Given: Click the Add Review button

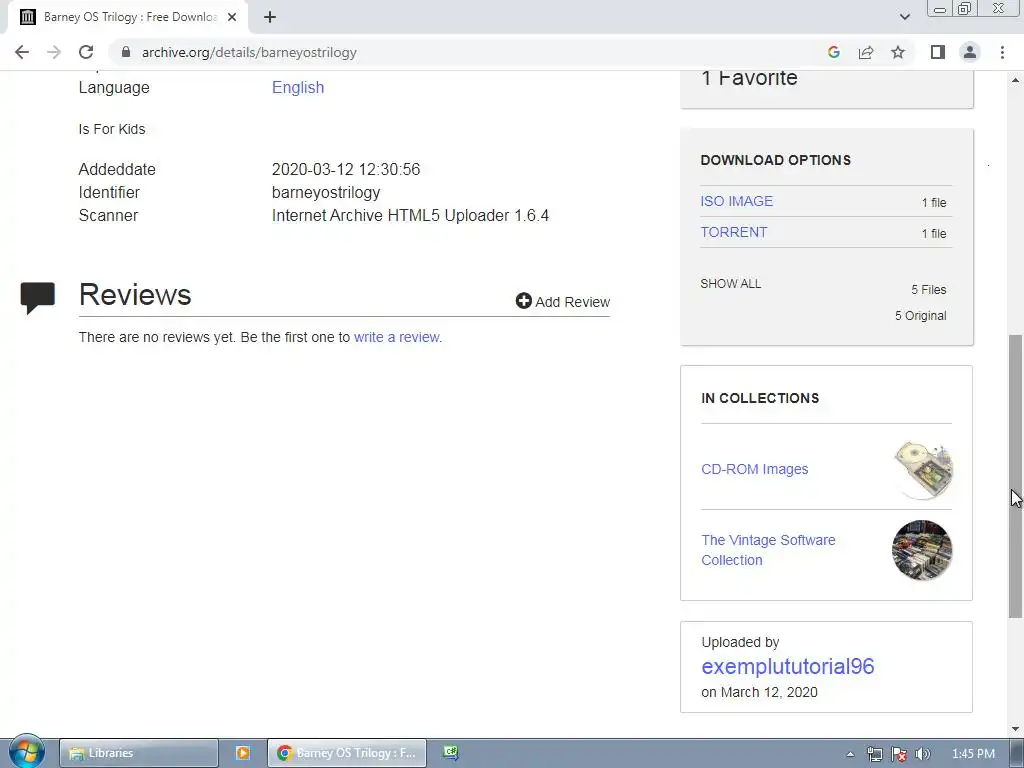Looking at the screenshot, I should click(562, 302).
